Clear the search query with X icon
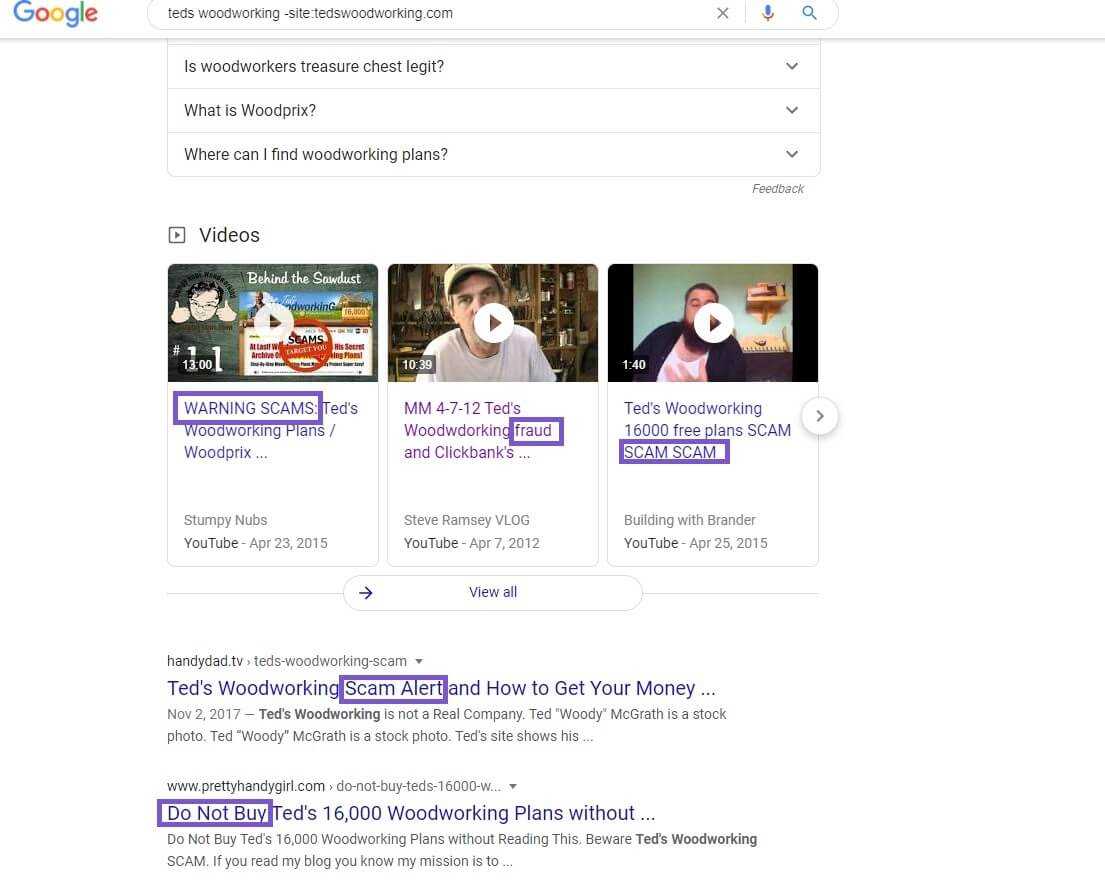The height and width of the screenshot is (883, 1105). [722, 13]
